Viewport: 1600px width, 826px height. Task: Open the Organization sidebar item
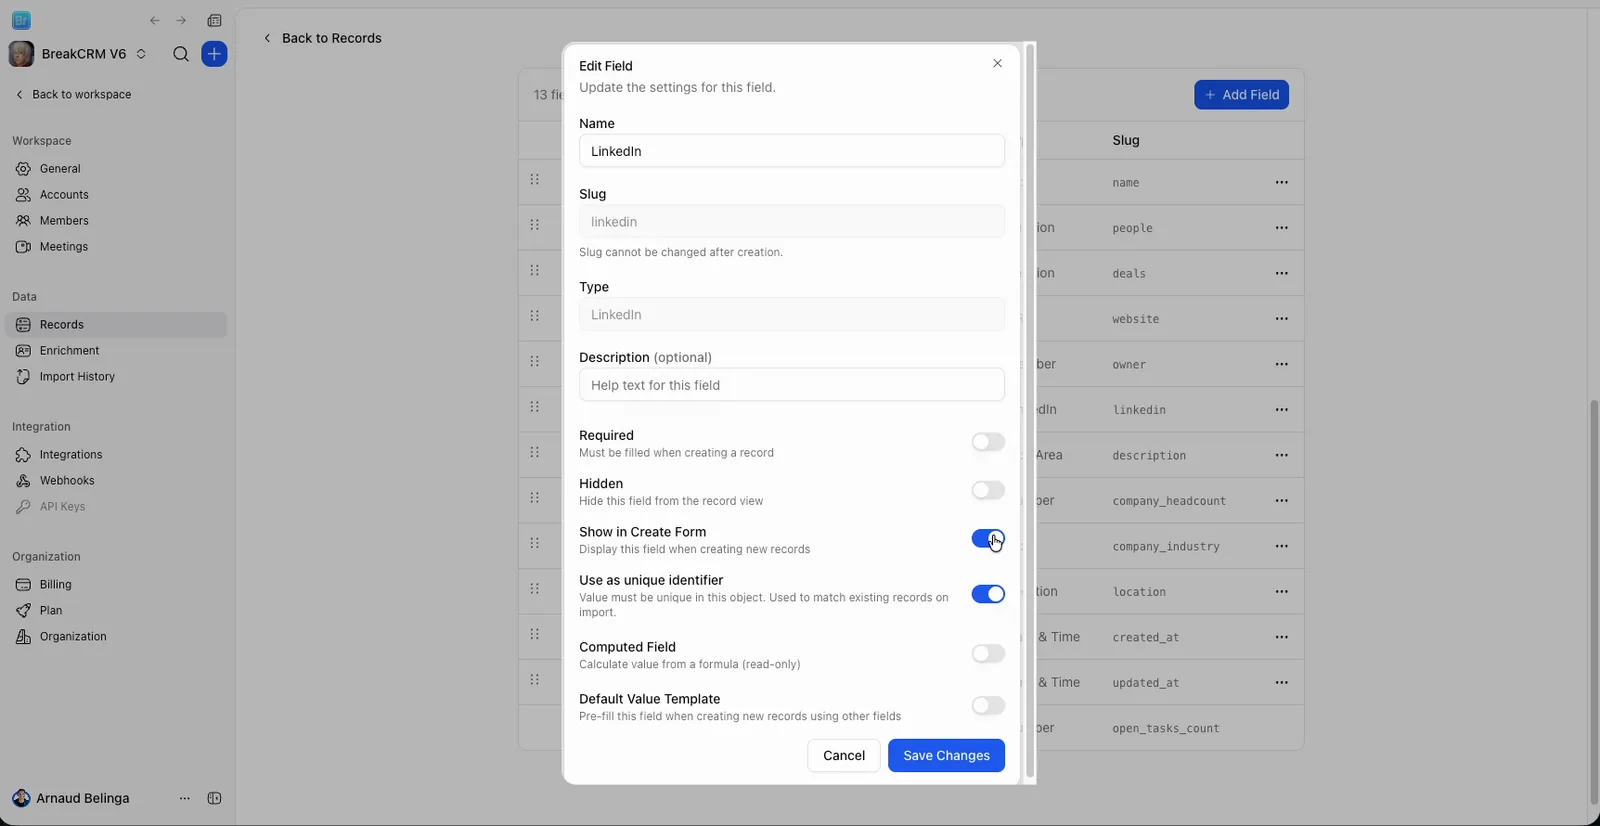pos(116,637)
